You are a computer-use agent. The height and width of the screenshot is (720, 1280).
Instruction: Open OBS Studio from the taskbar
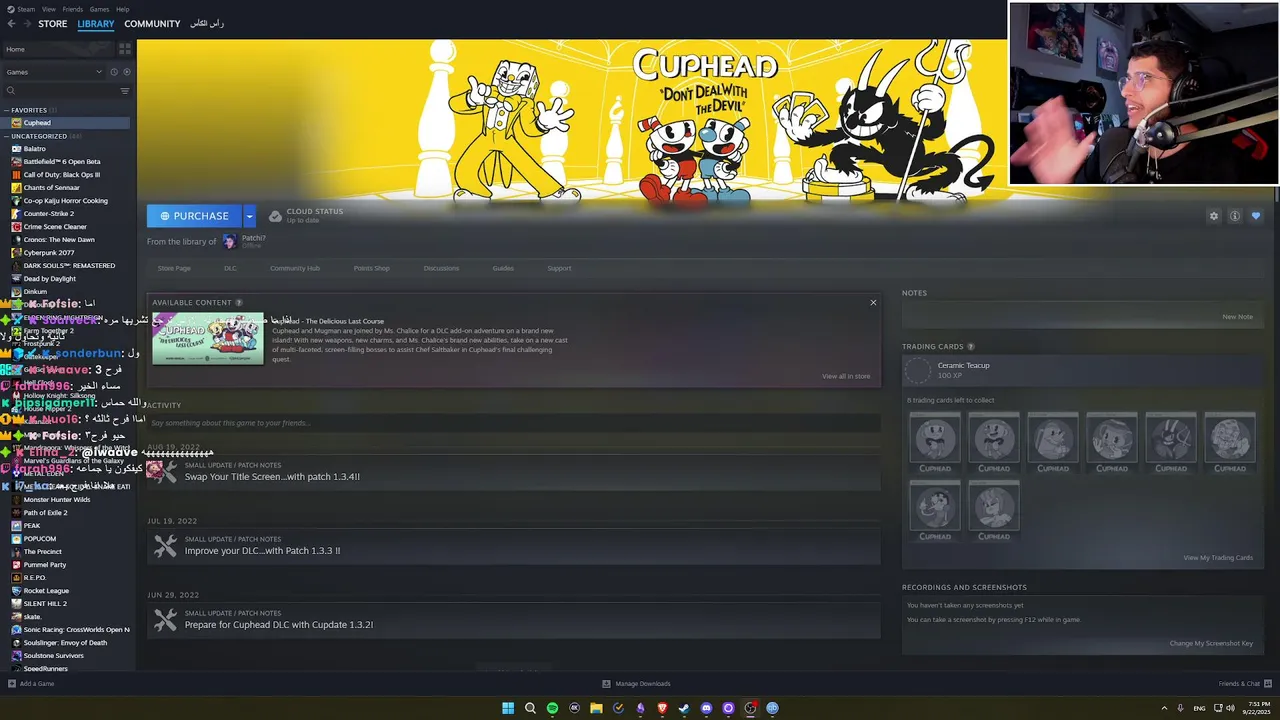[750, 708]
